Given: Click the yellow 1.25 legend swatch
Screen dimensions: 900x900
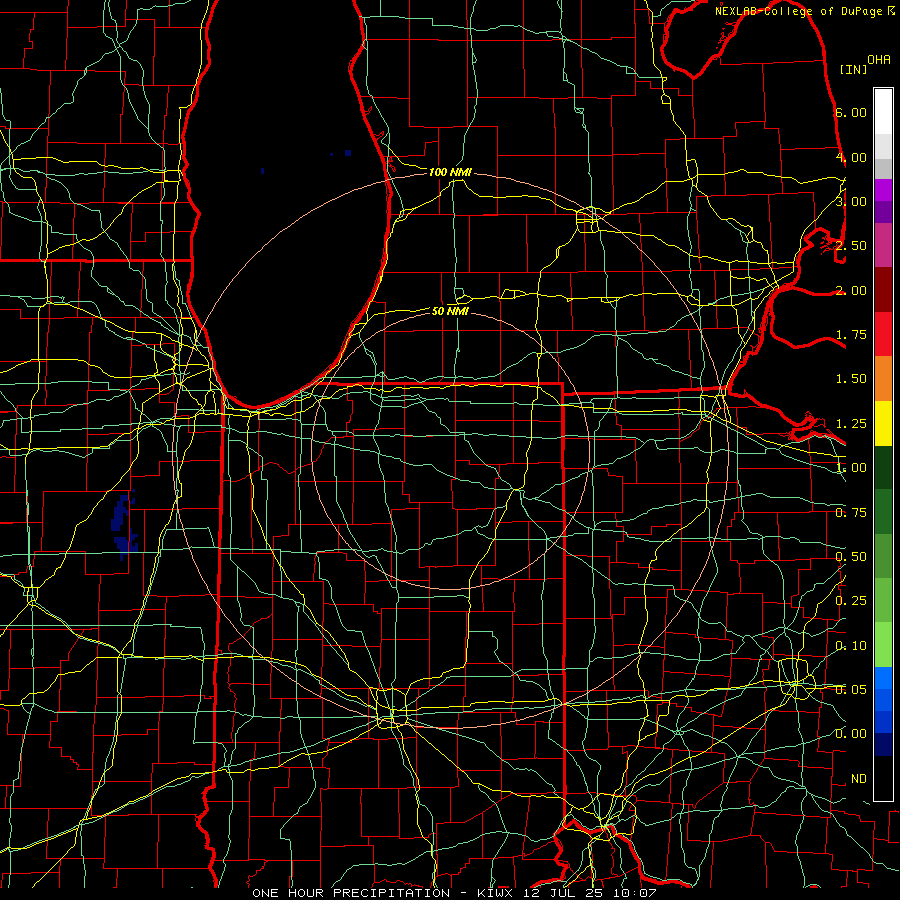Looking at the screenshot, I should [x=883, y=423].
